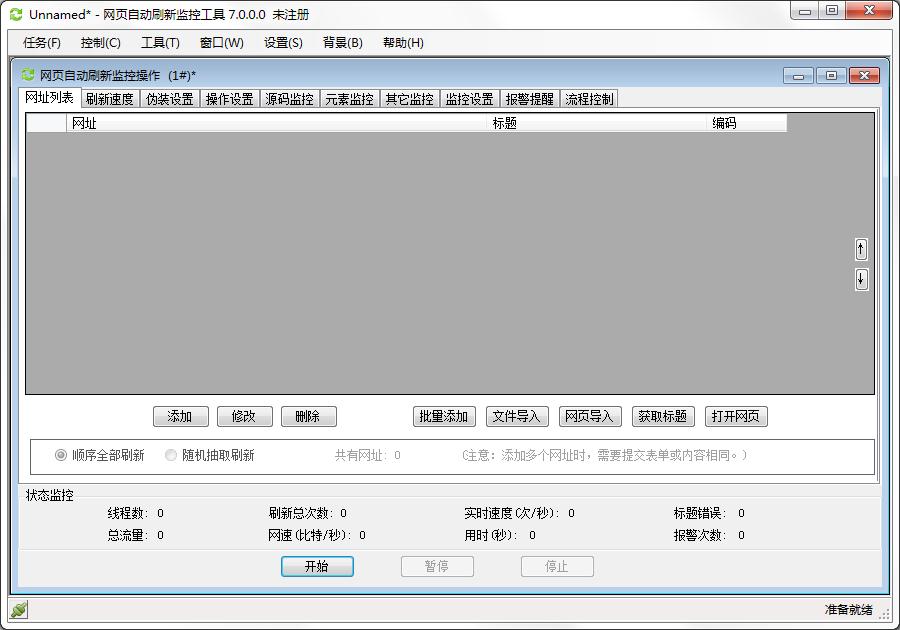Open the 设置(S) menu
This screenshot has width=900, height=630.
pyautogui.click(x=283, y=43)
